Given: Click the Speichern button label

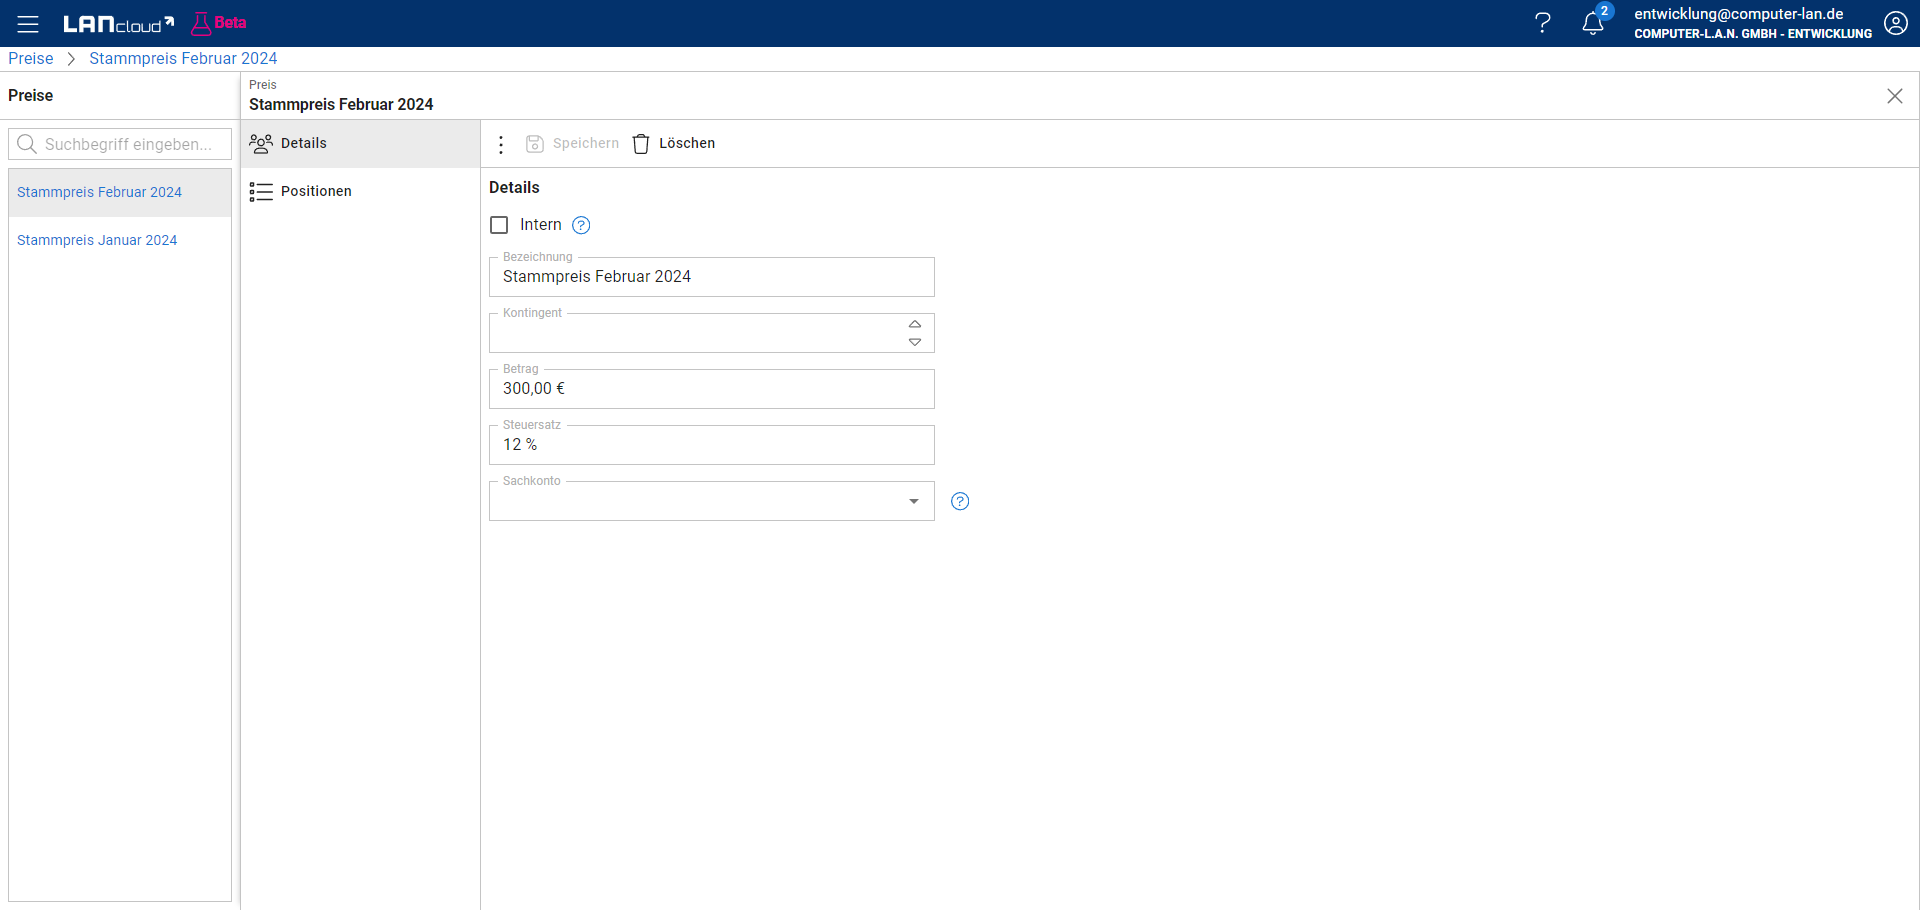Looking at the screenshot, I should click(586, 143).
